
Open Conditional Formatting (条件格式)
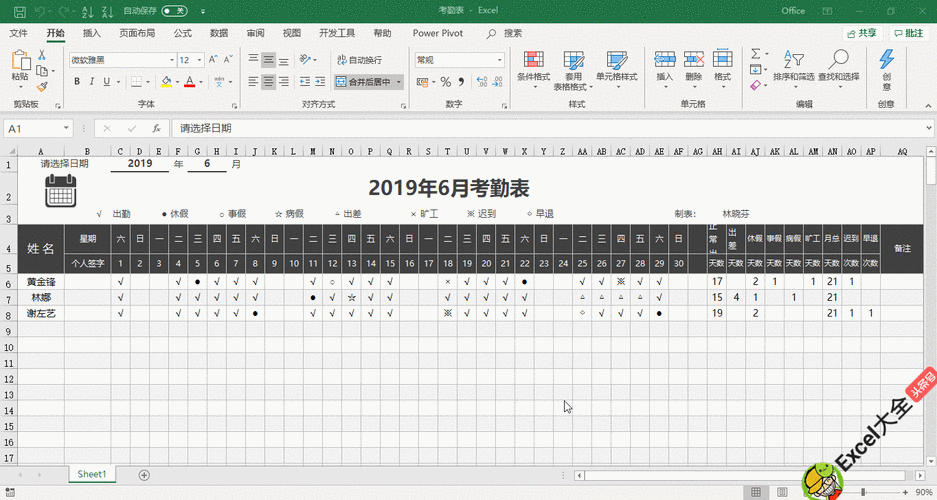coord(533,69)
